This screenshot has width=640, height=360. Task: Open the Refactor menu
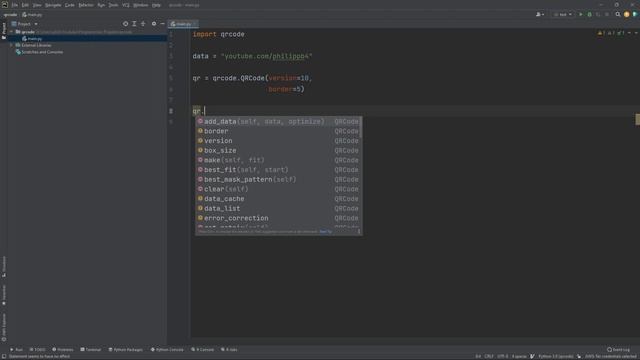pyautogui.click(x=86, y=5)
